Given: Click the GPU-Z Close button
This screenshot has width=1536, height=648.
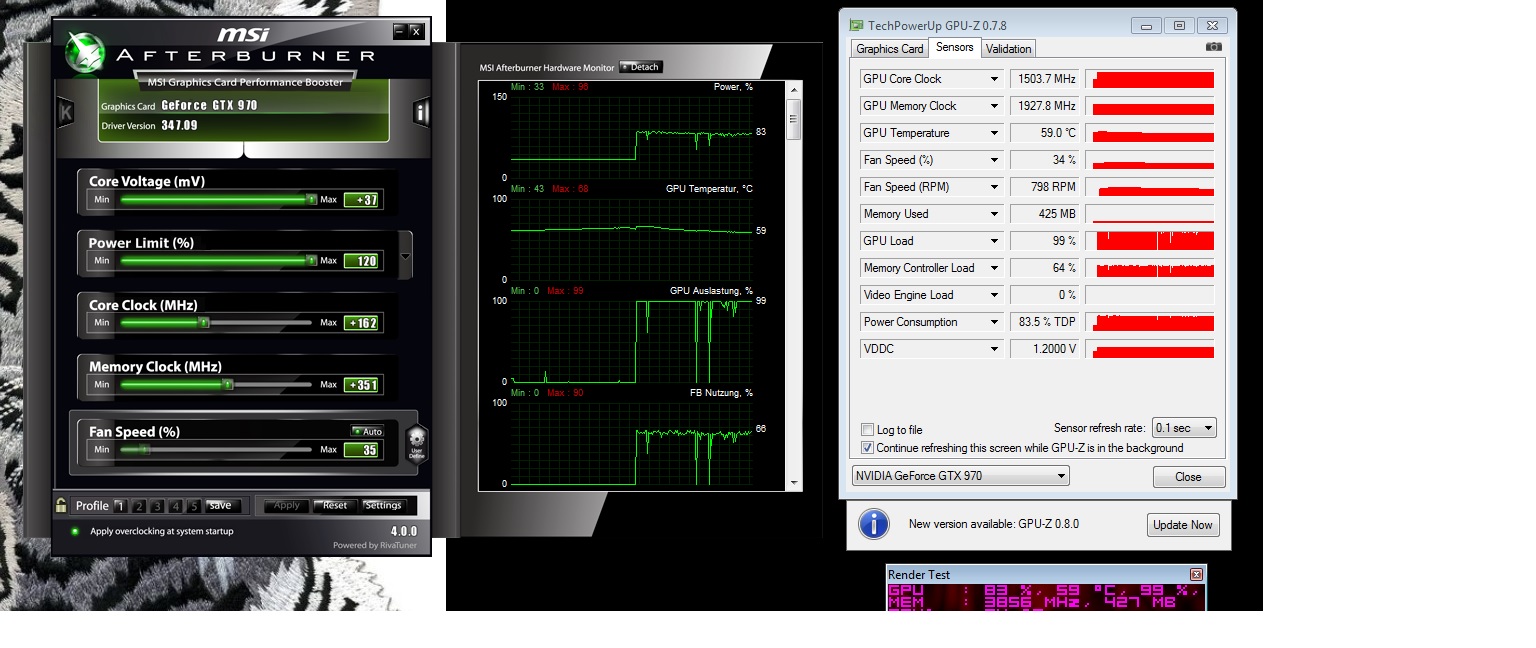Looking at the screenshot, I should point(1189,477).
